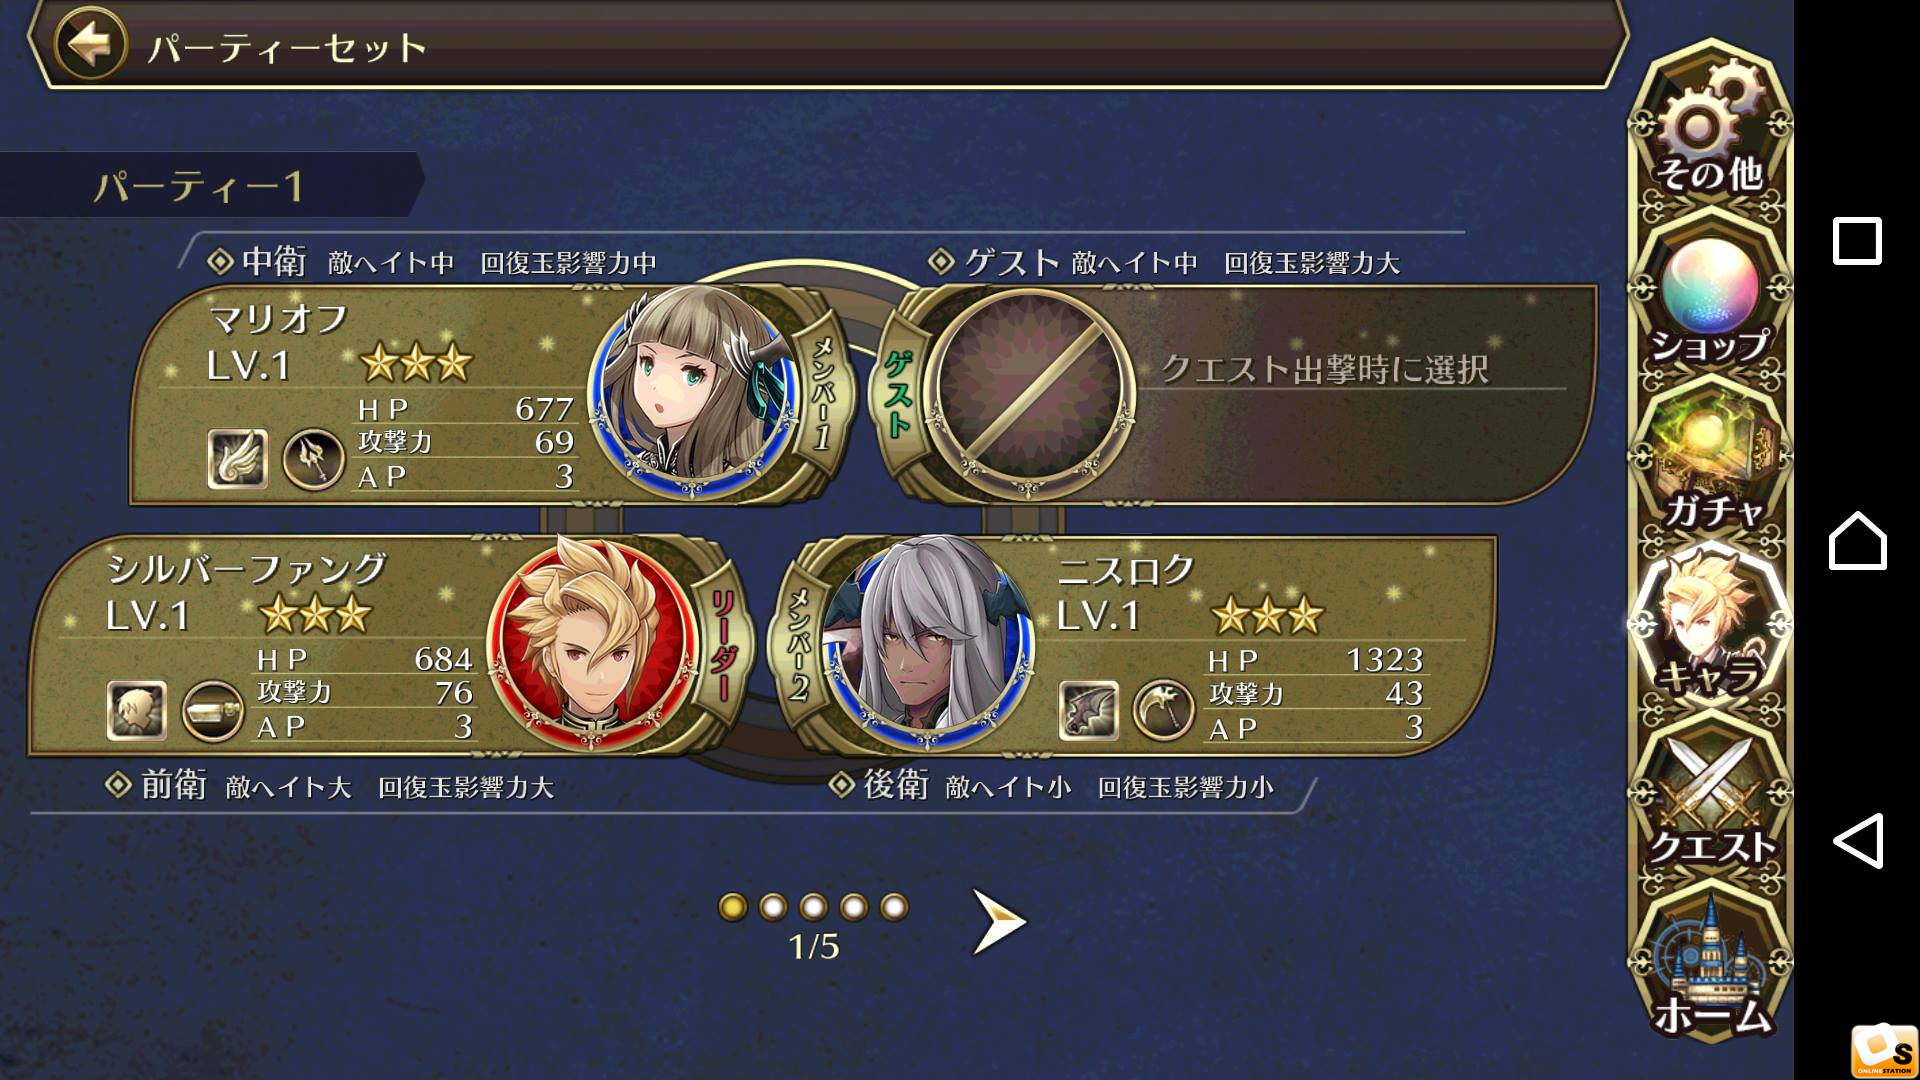Select the パーティー1 tab label
This screenshot has height=1080, width=1920.
point(199,186)
